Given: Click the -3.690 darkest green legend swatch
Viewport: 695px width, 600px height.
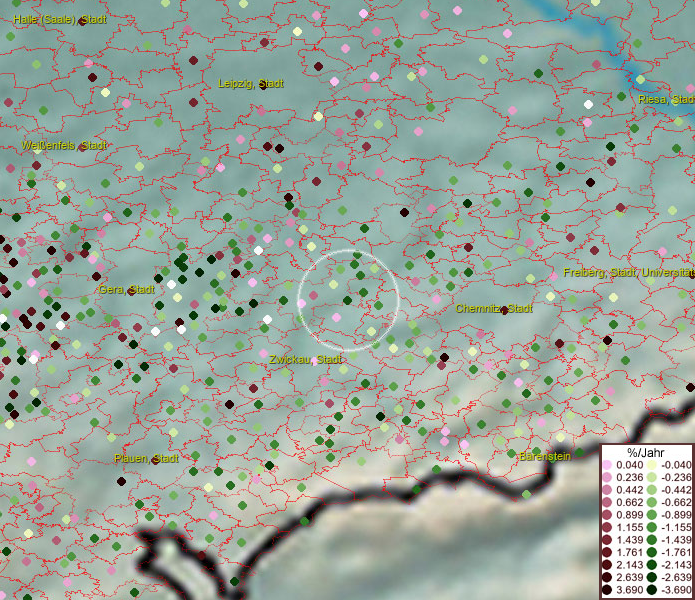Looking at the screenshot, I should click(650, 591).
